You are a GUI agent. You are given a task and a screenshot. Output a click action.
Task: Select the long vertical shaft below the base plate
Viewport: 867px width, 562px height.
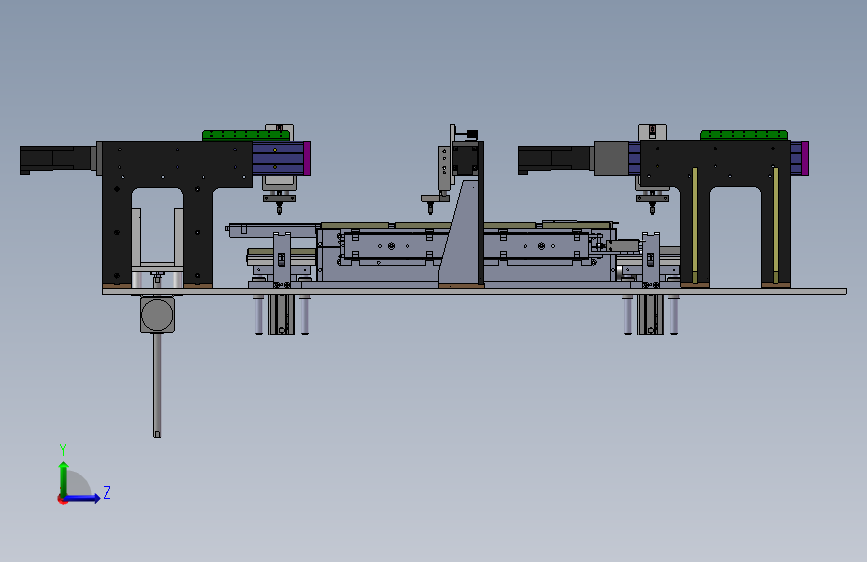tap(157, 385)
